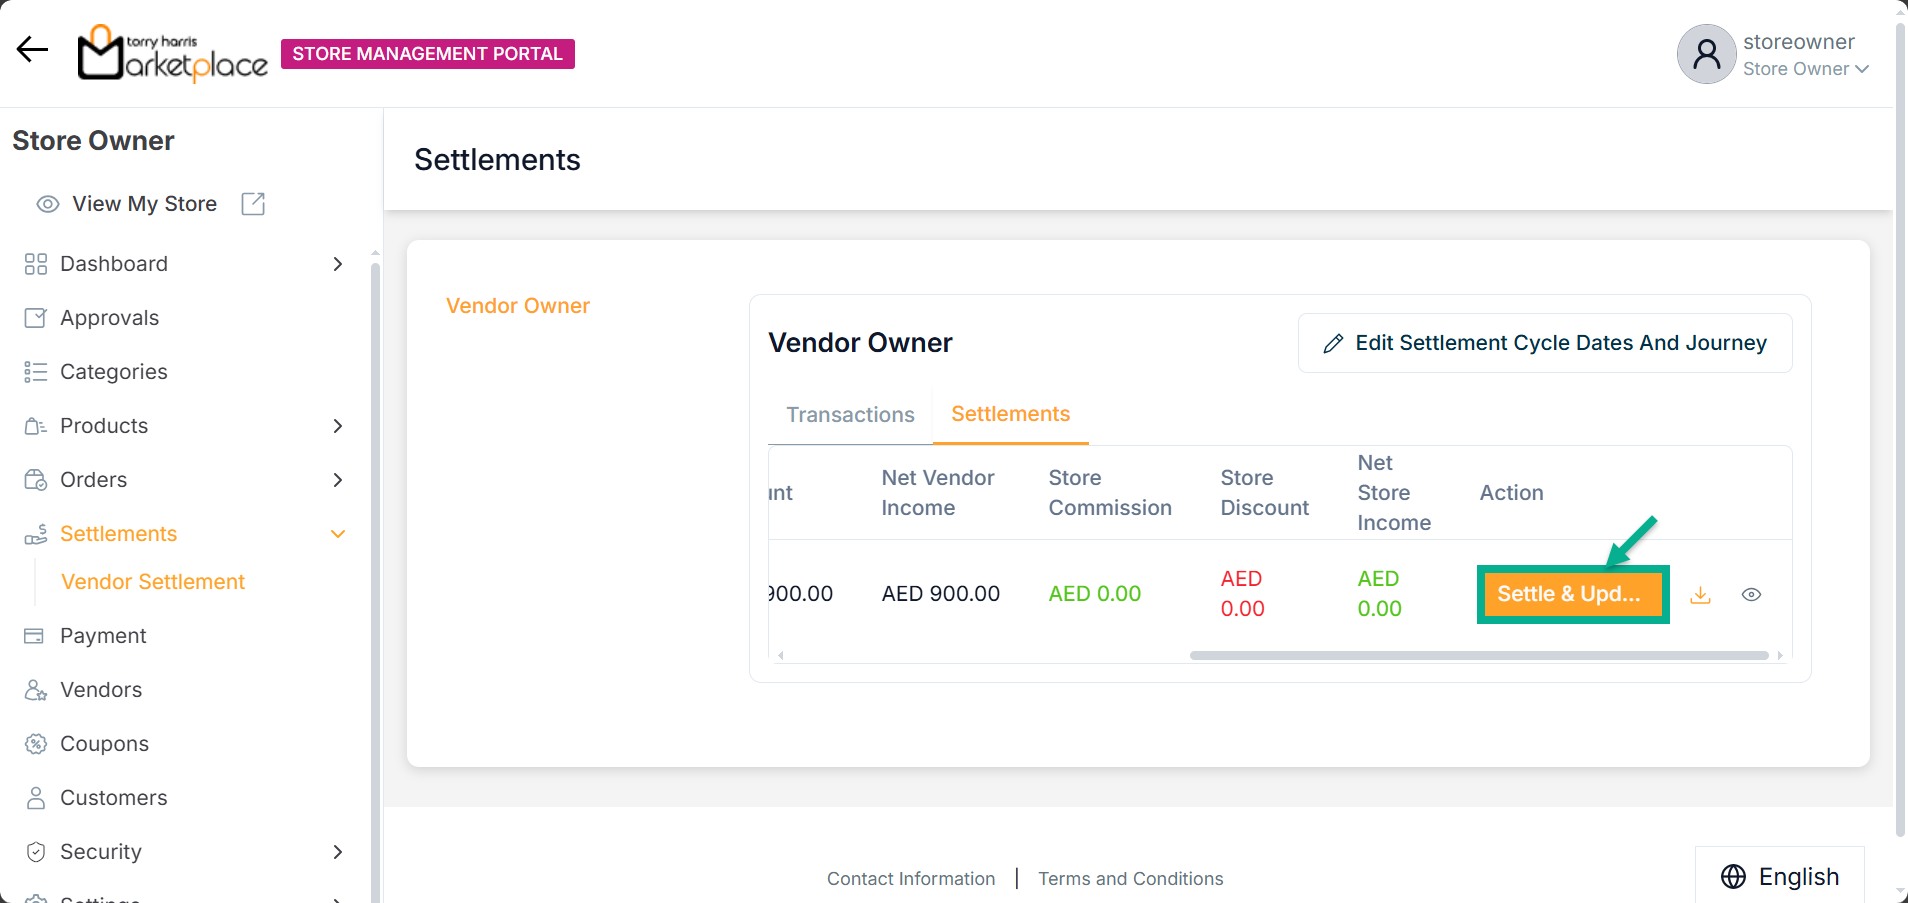The image size is (1908, 903).
Task: Open Terms and Conditions link
Action: point(1130,879)
